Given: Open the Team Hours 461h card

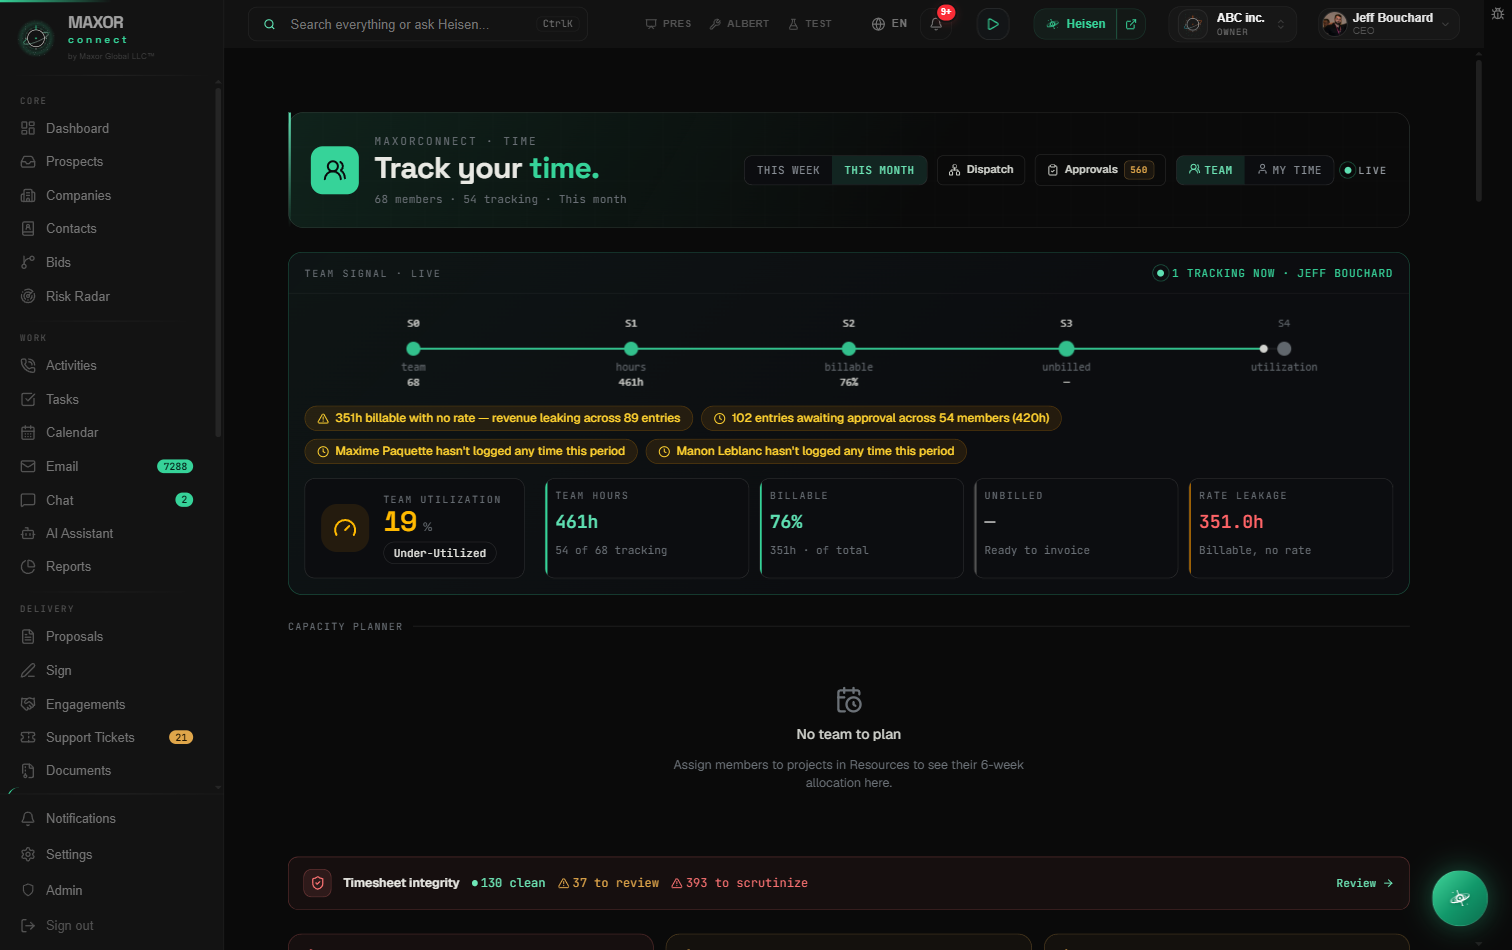Looking at the screenshot, I should coord(647,528).
